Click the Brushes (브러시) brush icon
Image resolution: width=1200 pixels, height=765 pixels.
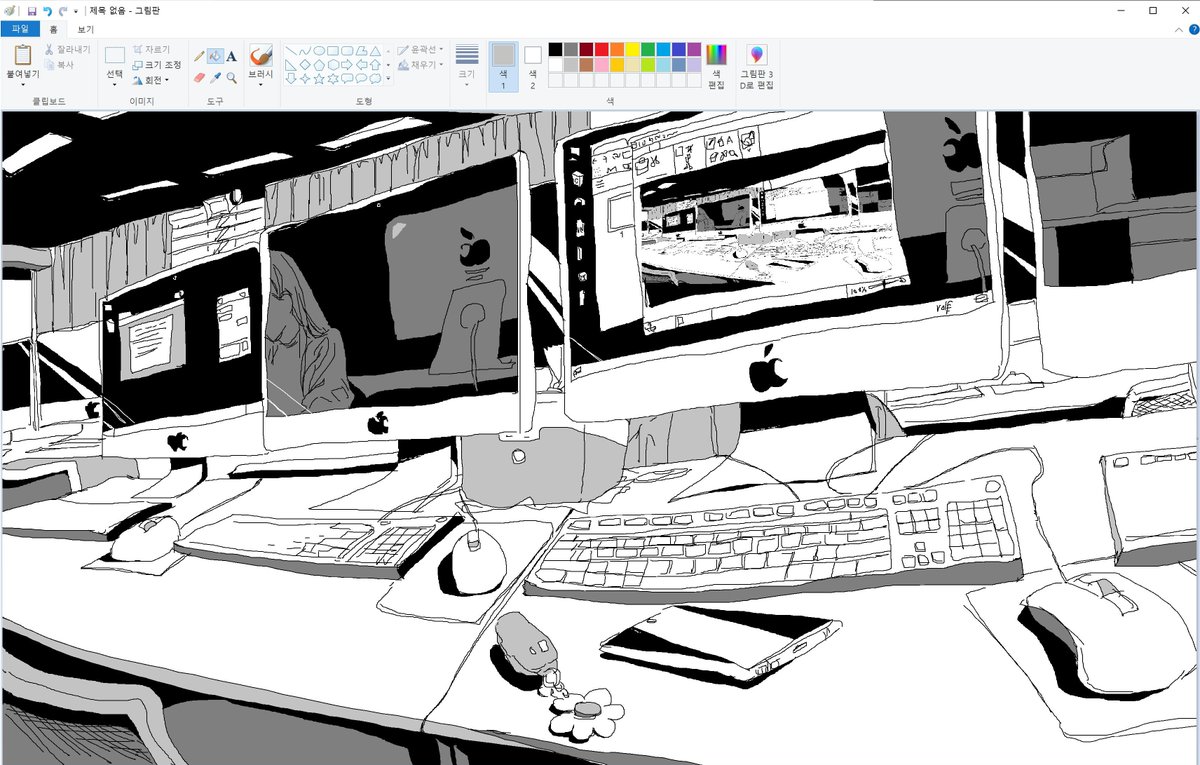(260, 54)
